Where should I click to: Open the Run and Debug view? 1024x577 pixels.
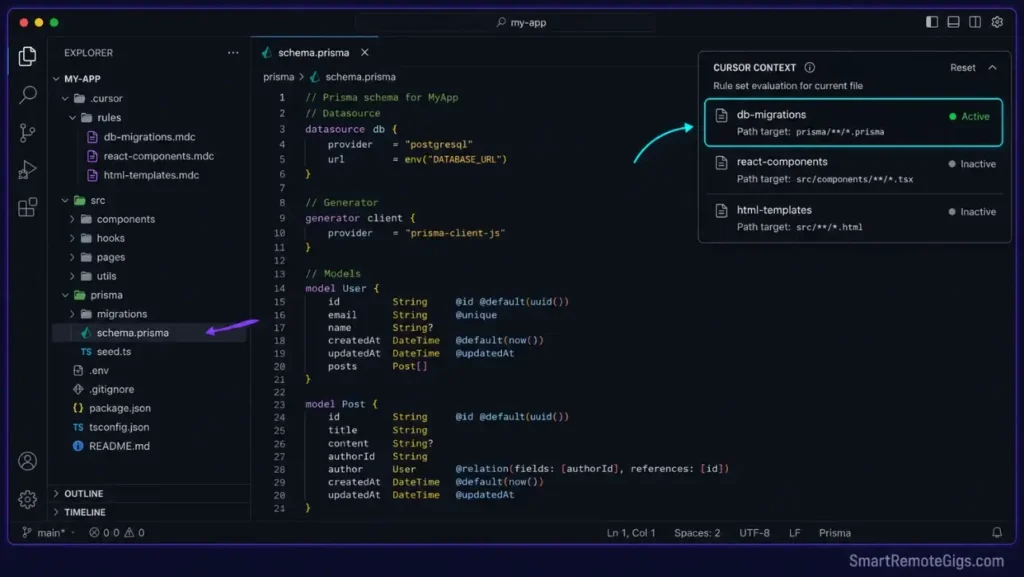click(27, 170)
